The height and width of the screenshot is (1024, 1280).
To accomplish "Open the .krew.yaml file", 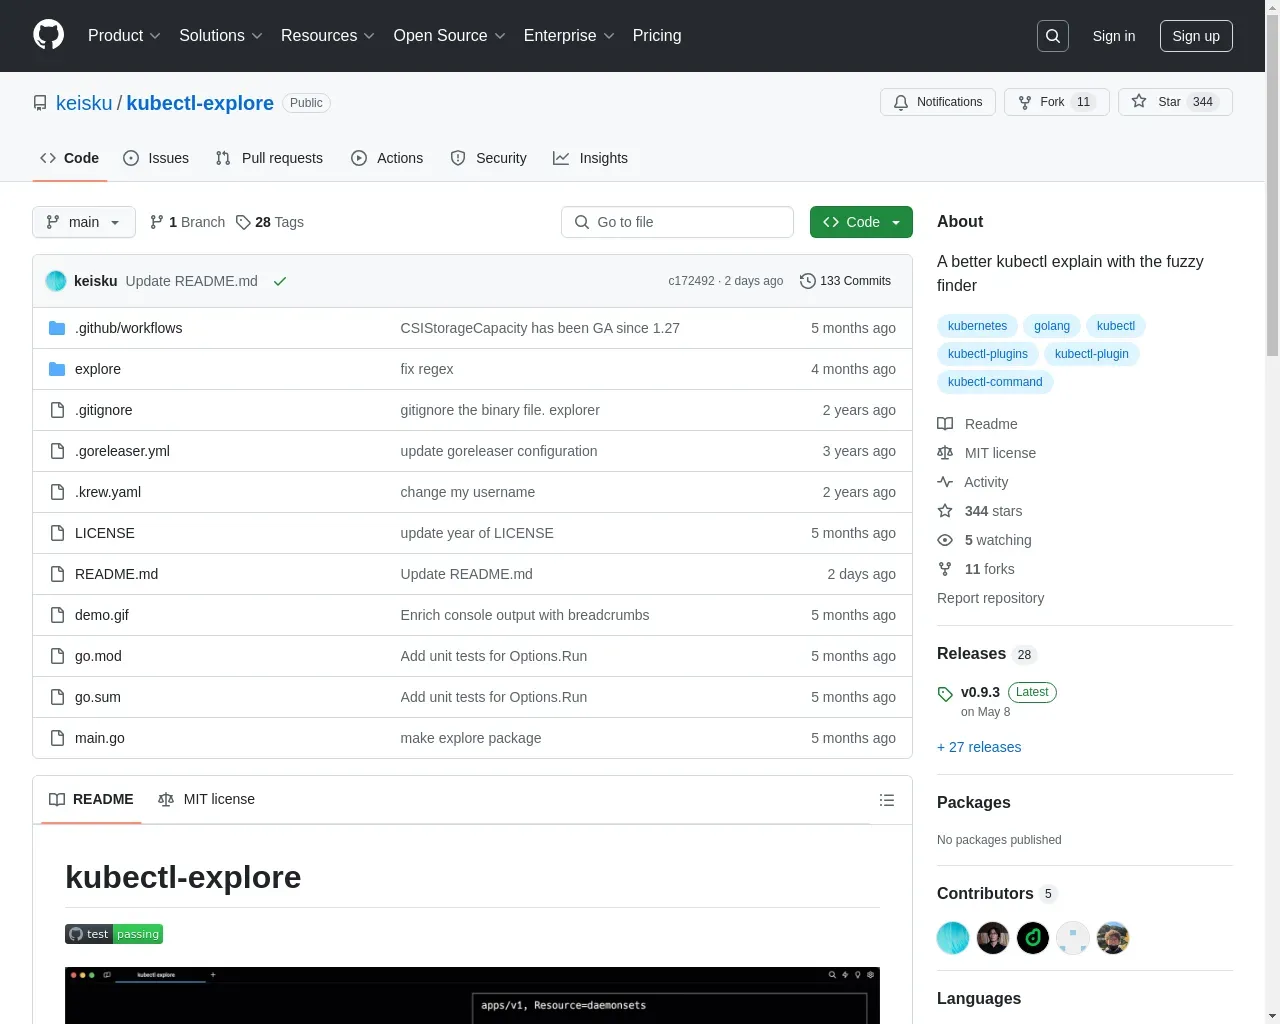I will 108,492.
